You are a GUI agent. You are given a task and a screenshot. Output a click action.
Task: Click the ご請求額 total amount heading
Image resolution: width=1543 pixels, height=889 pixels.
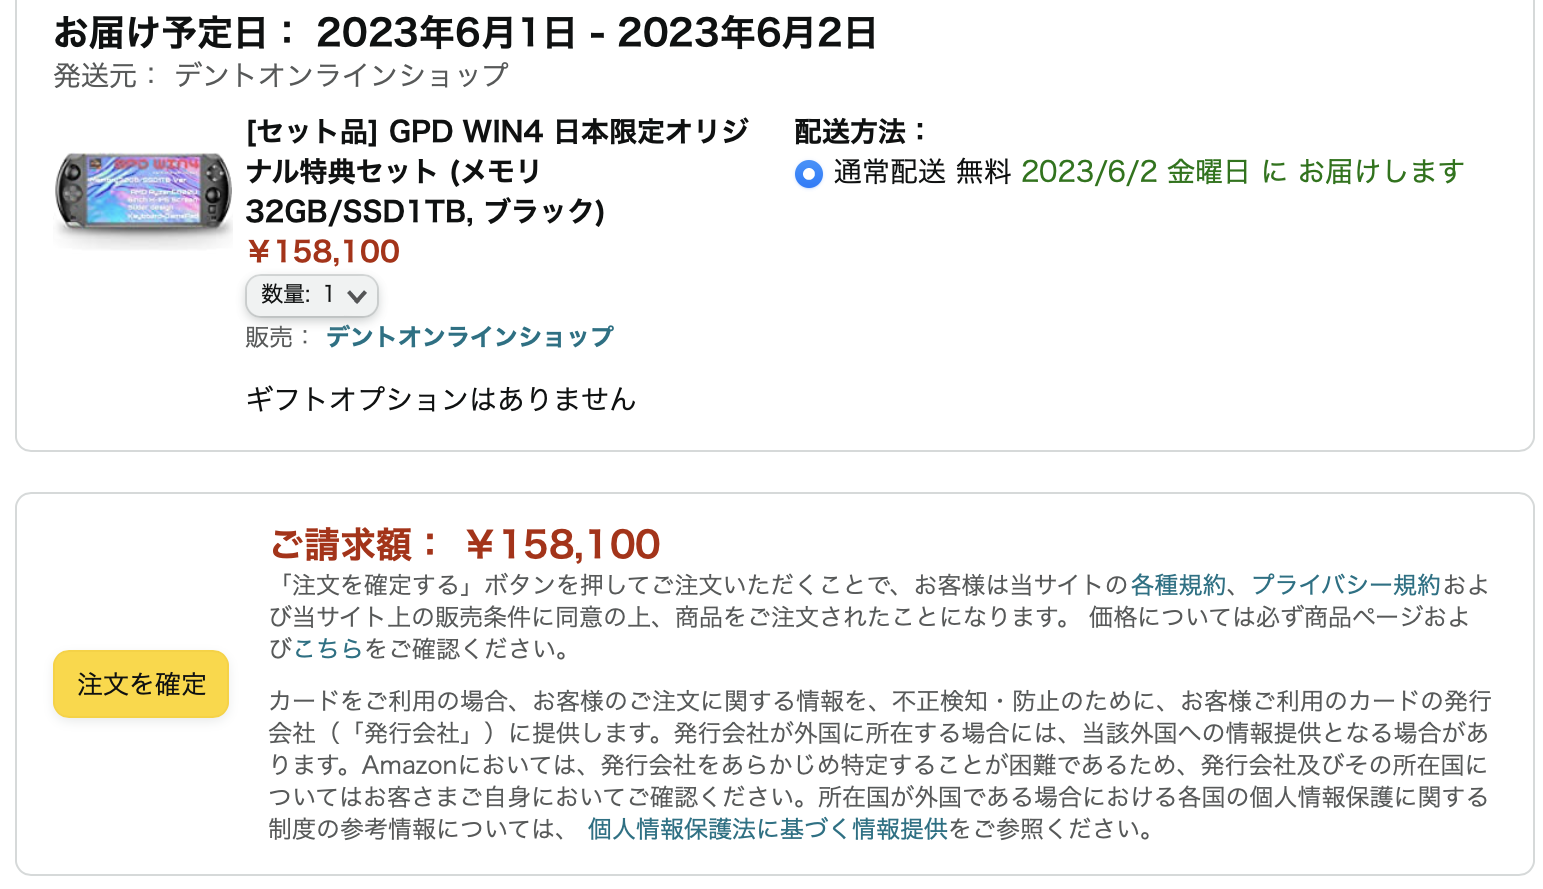pyautogui.click(x=465, y=545)
